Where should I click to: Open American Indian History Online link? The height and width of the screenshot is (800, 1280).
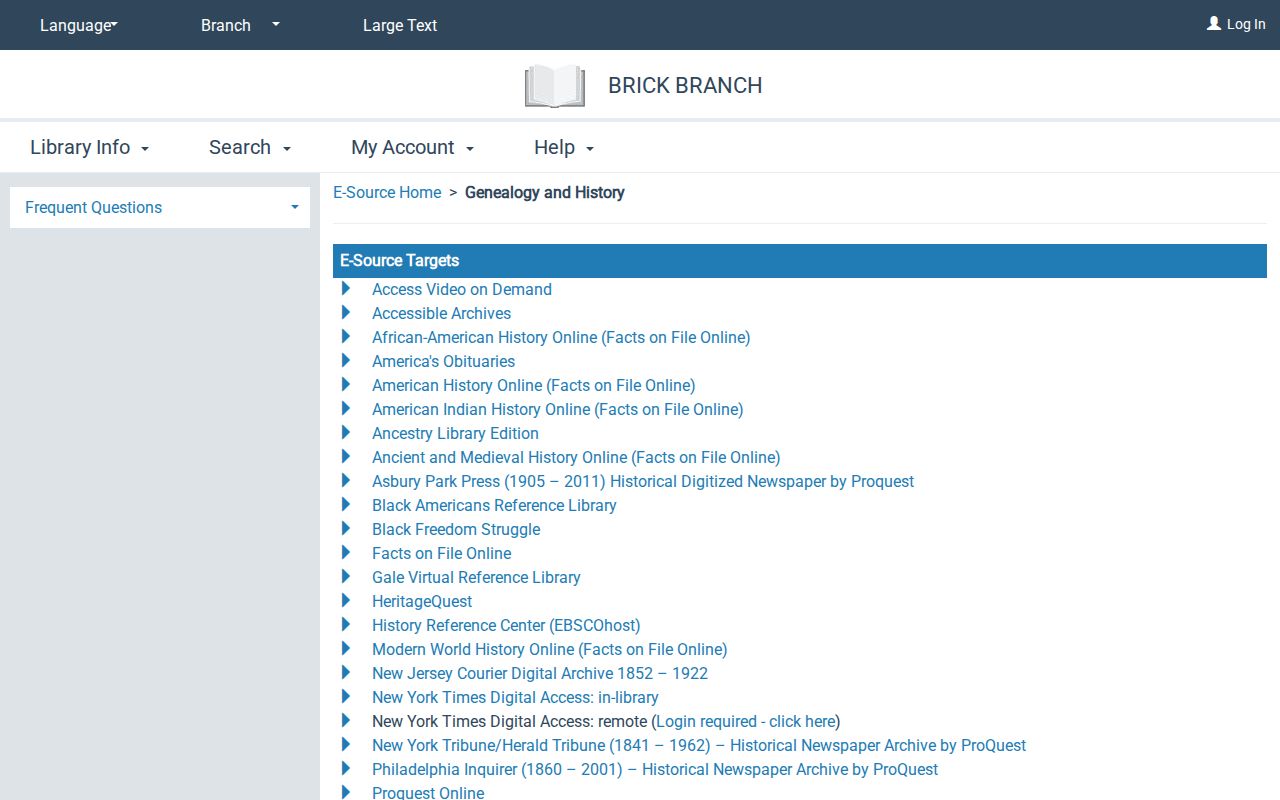coord(558,409)
